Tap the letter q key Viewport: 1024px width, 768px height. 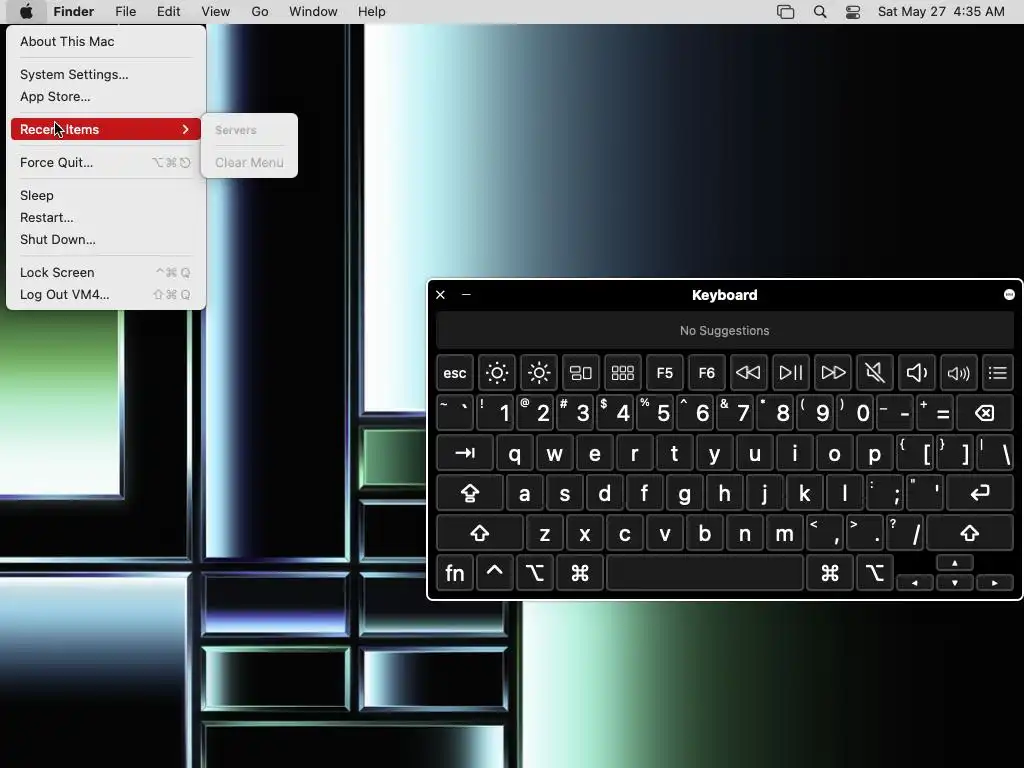coord(515,453)
